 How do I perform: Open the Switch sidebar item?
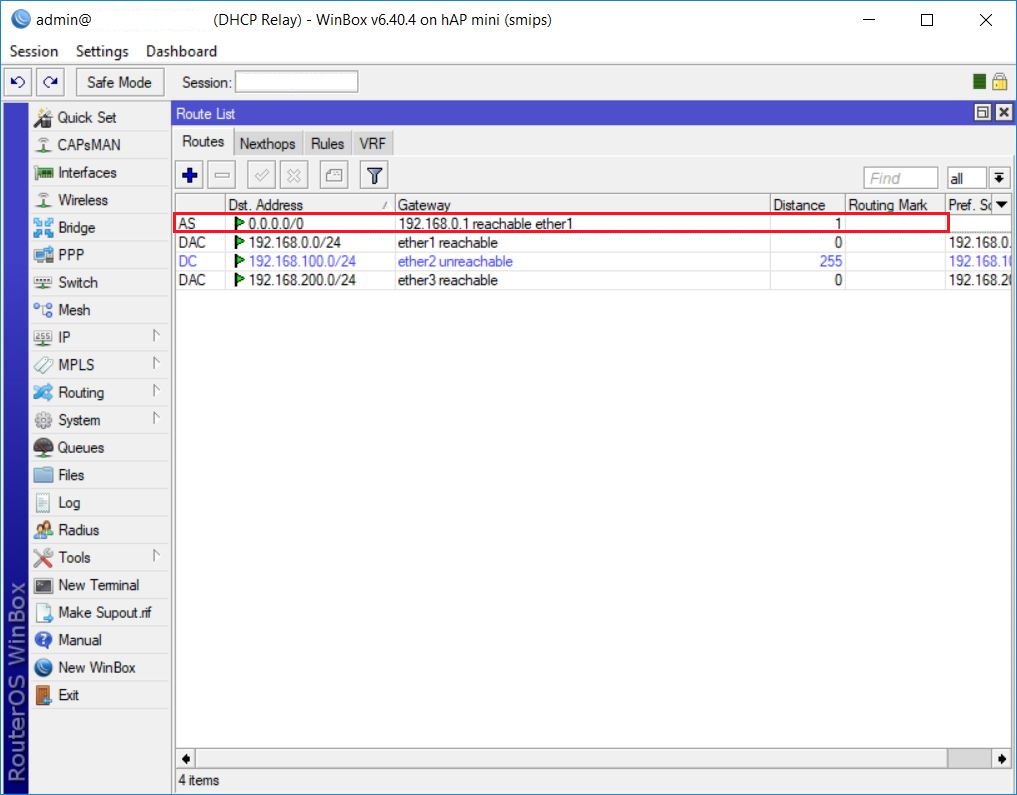(x=99, y=282)
